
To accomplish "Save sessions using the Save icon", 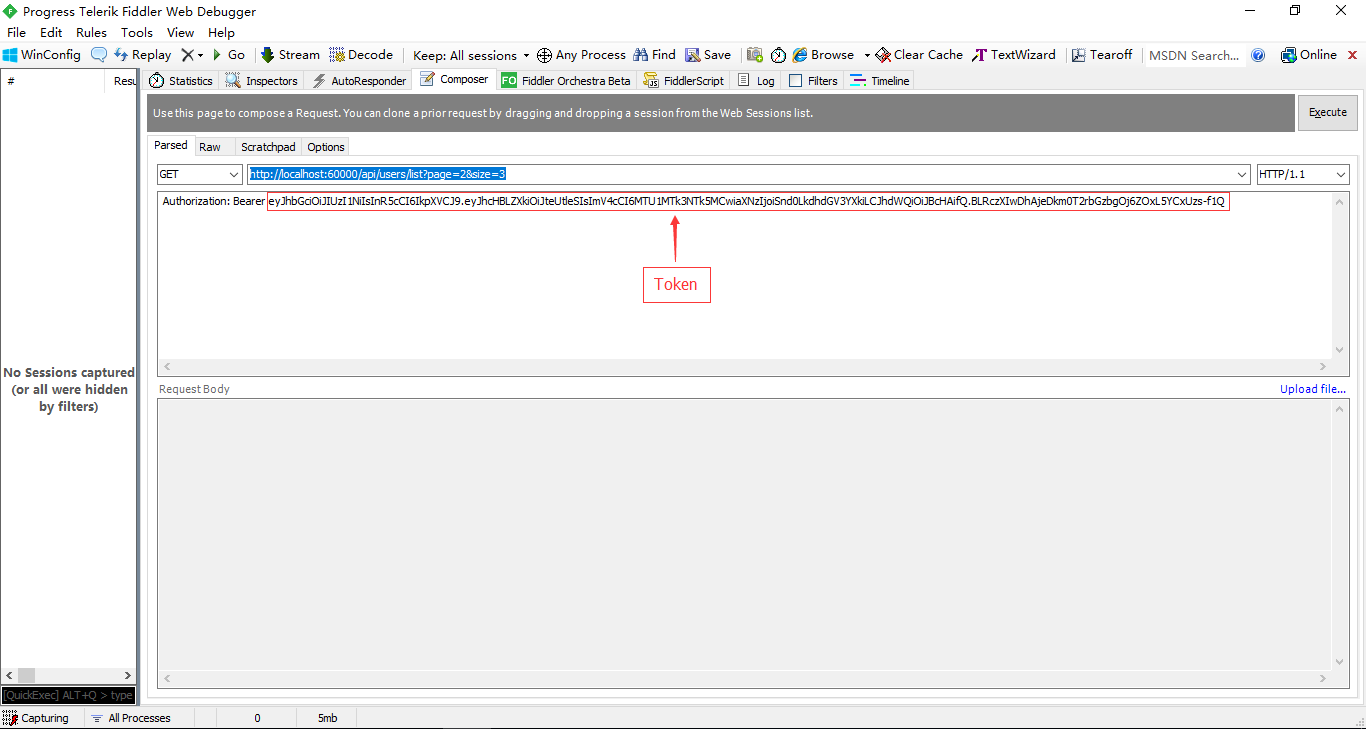I will pos(708,55).
